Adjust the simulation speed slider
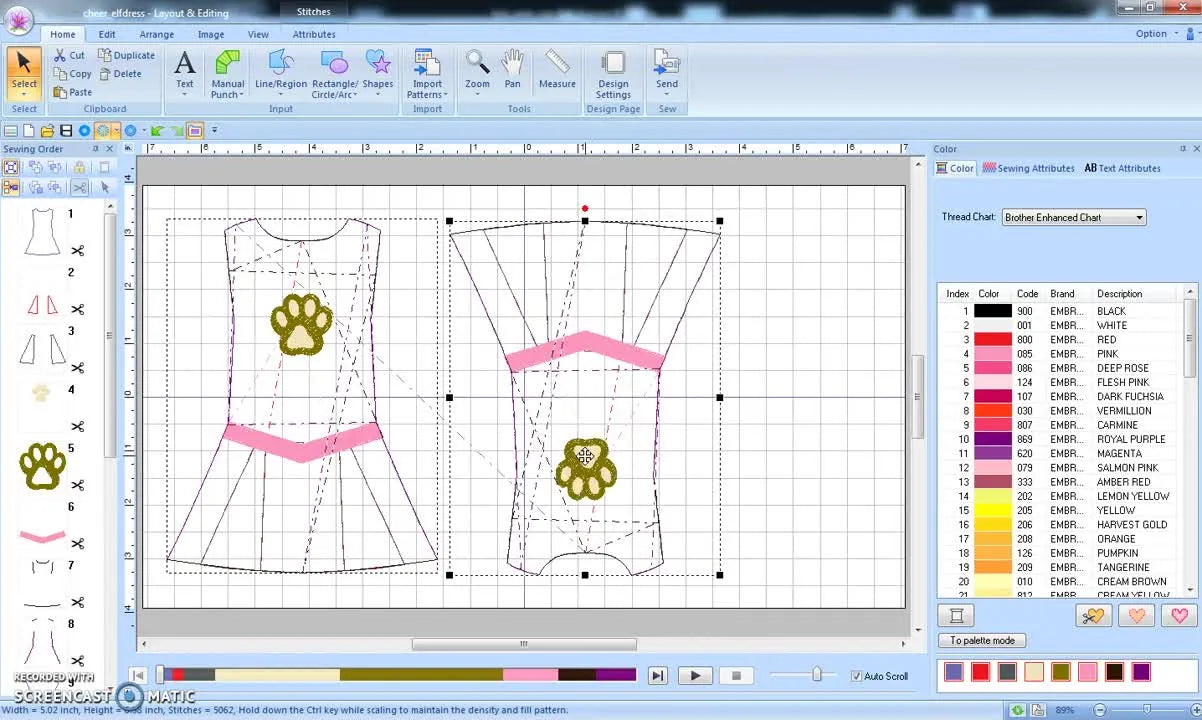The image size is (1202, 720). coord(817,675)
